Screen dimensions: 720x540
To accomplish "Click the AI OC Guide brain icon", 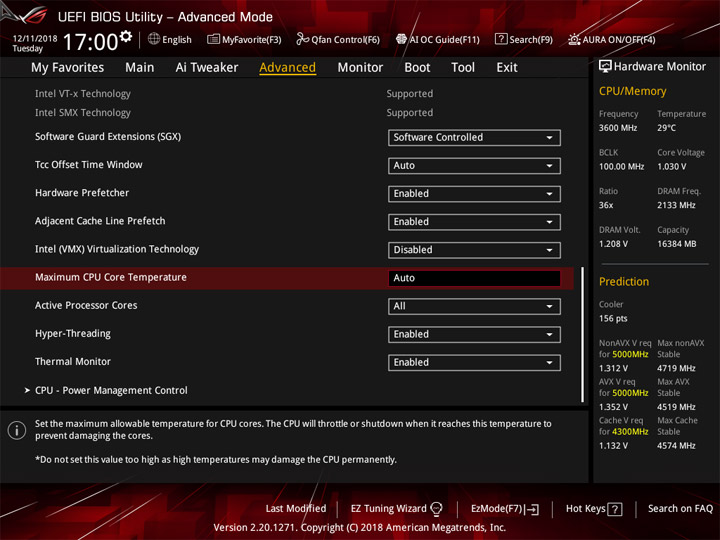I will pos(401,39).
